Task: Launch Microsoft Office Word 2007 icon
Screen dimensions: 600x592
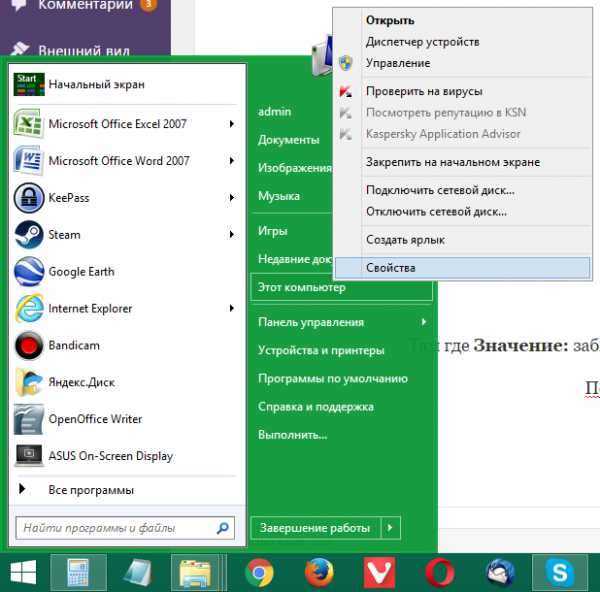Action: 28,160
